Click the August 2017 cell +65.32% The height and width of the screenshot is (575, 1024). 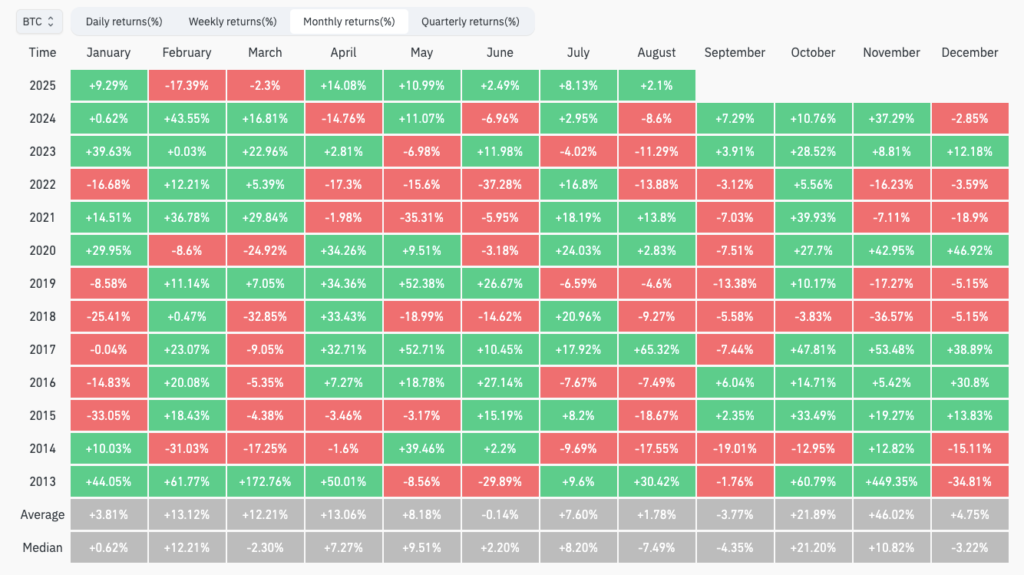pos(656,349)
